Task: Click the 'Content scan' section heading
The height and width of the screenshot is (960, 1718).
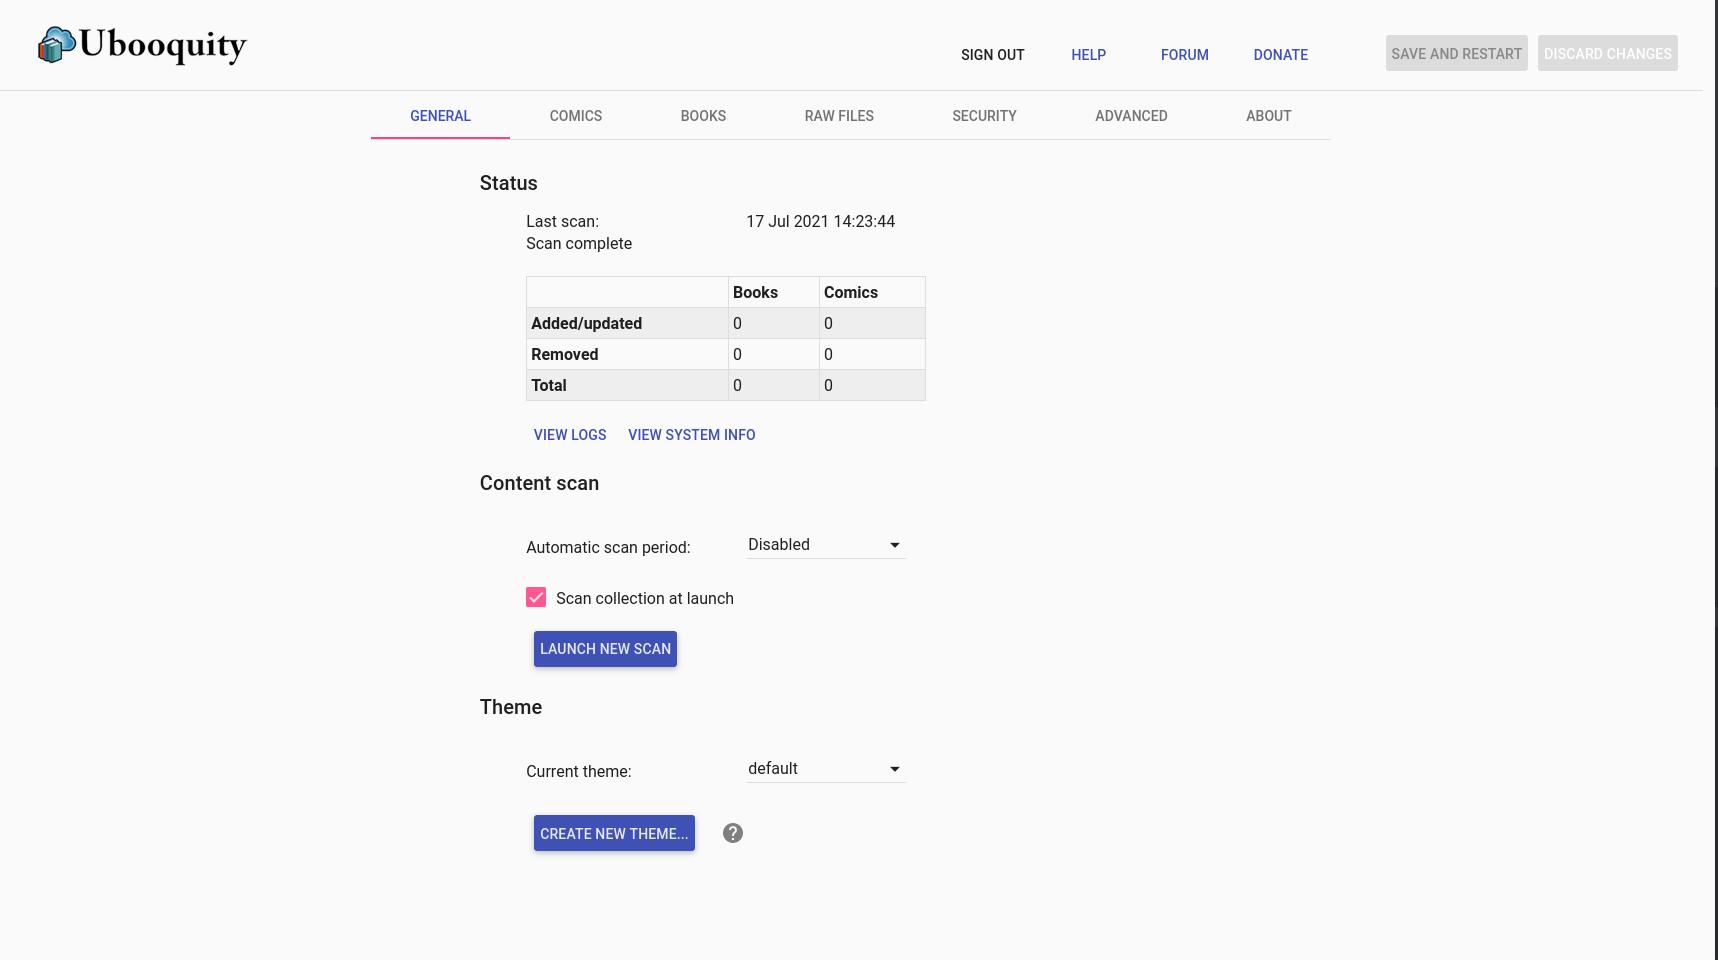Action: (539, 483)
